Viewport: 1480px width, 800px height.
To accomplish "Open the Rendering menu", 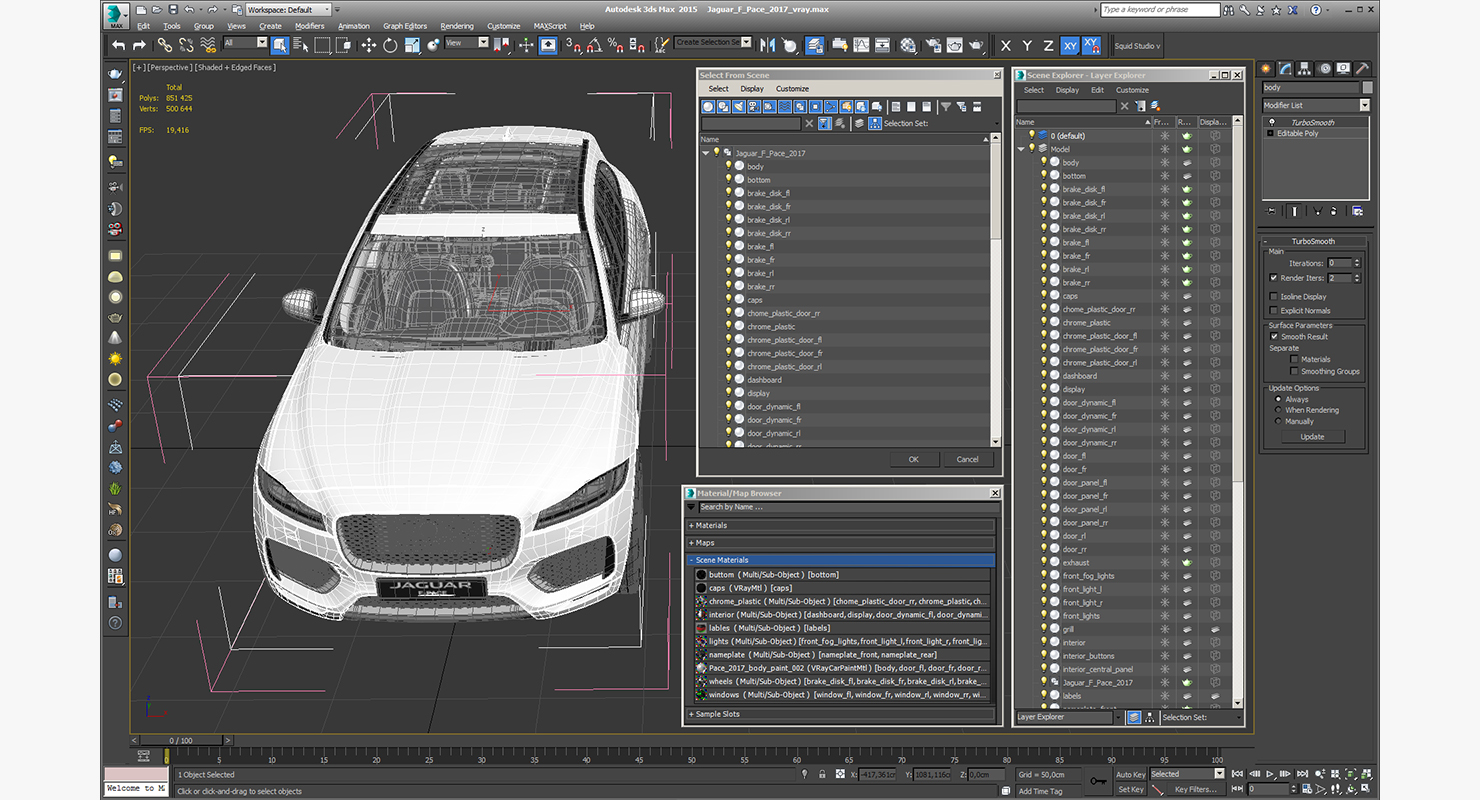I will (457, 26).
